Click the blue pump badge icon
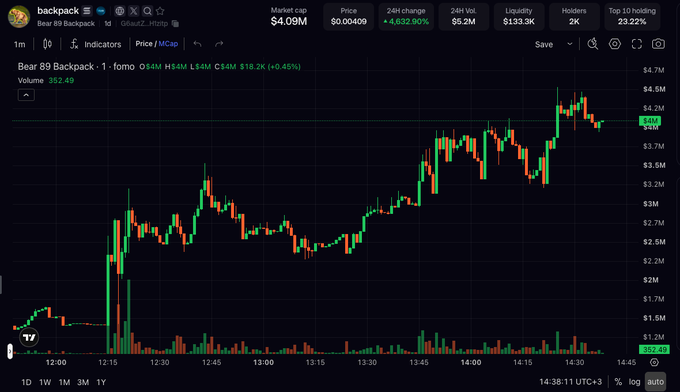Image resolution: width=680 pixels, height=392 pixels. pyautogui.click(x=101, y=11)
